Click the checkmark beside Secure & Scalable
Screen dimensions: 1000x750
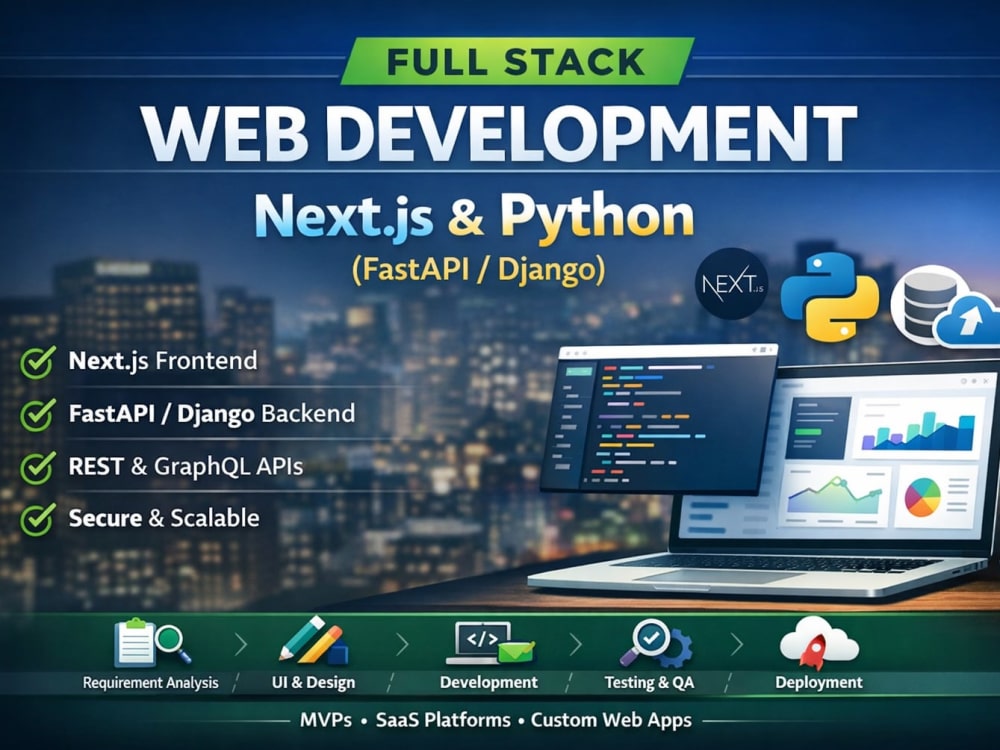[x=37, y=519]
